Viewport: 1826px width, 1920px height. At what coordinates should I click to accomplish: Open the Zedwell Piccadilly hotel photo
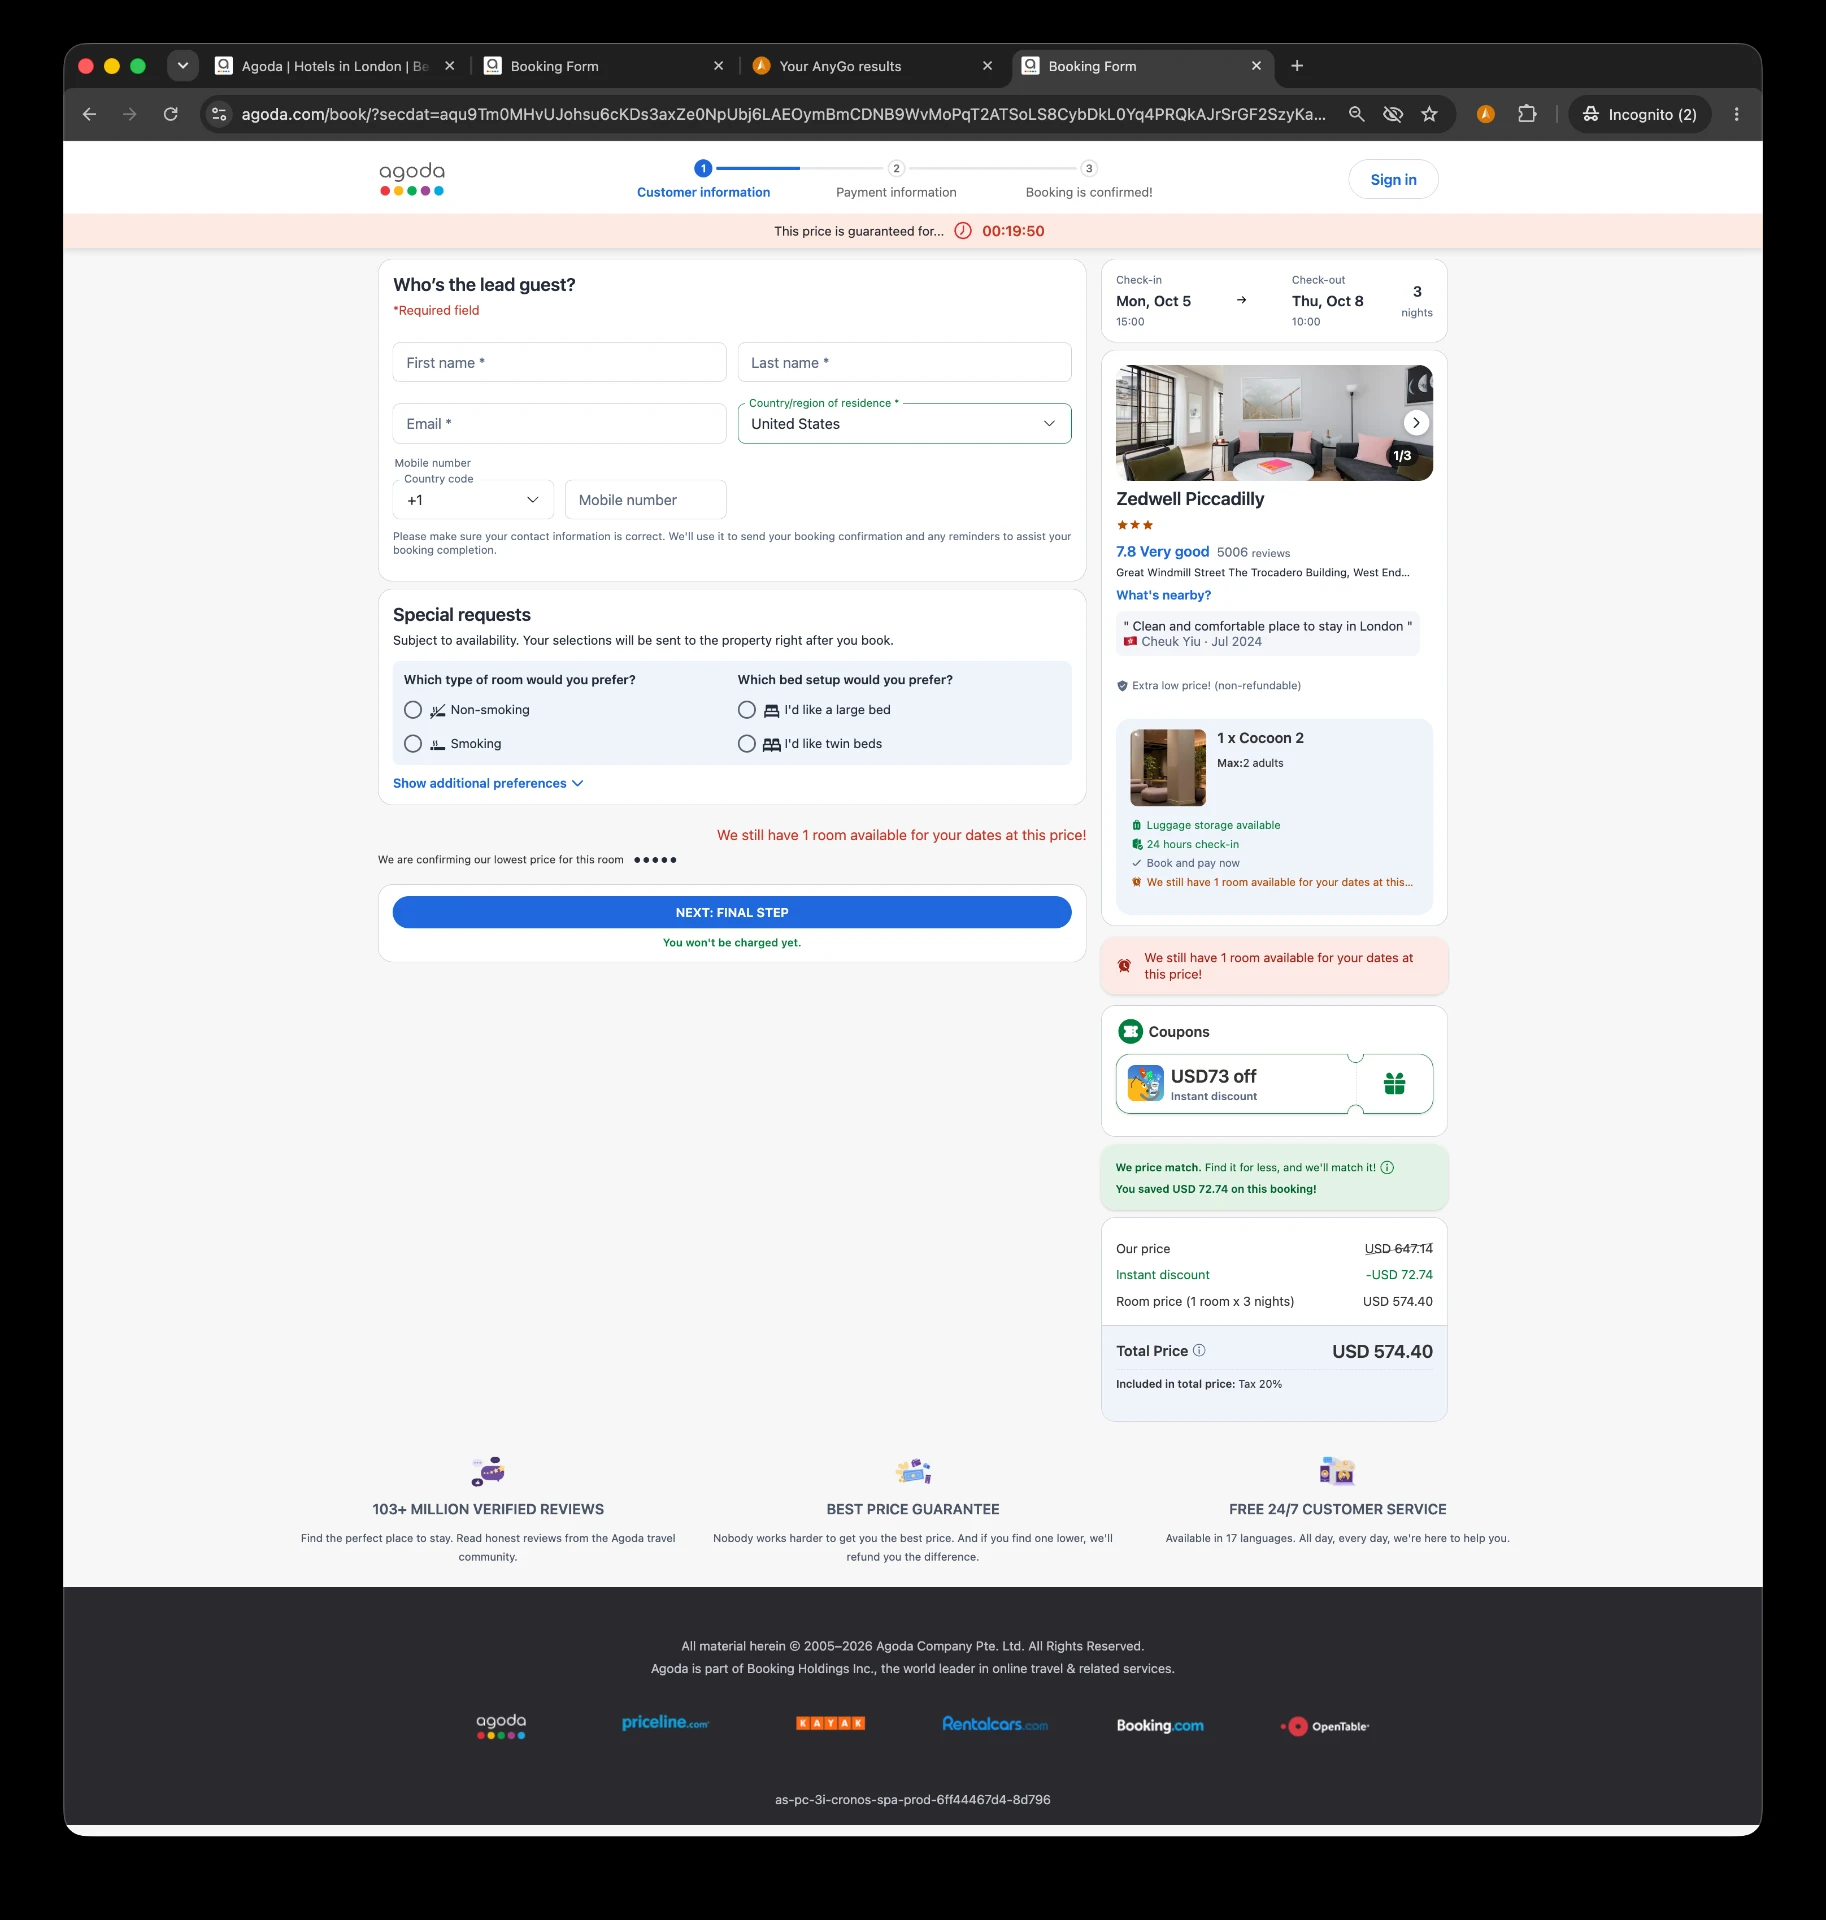pyautogui.click(x=1274, y=423)
